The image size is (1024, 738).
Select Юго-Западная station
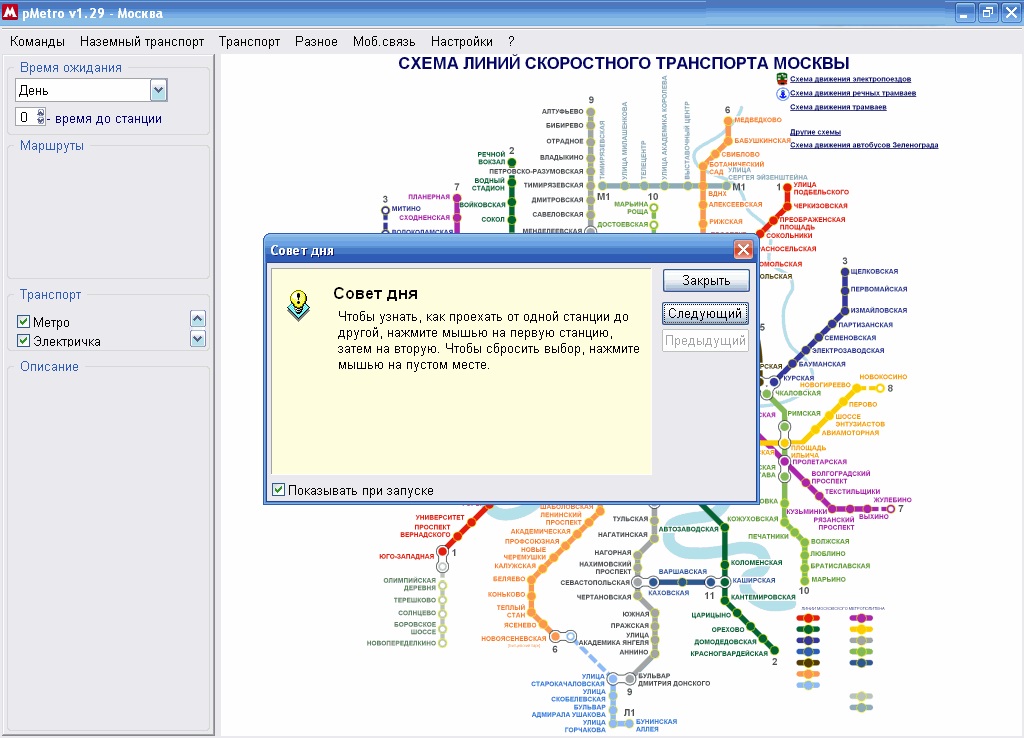443,552
